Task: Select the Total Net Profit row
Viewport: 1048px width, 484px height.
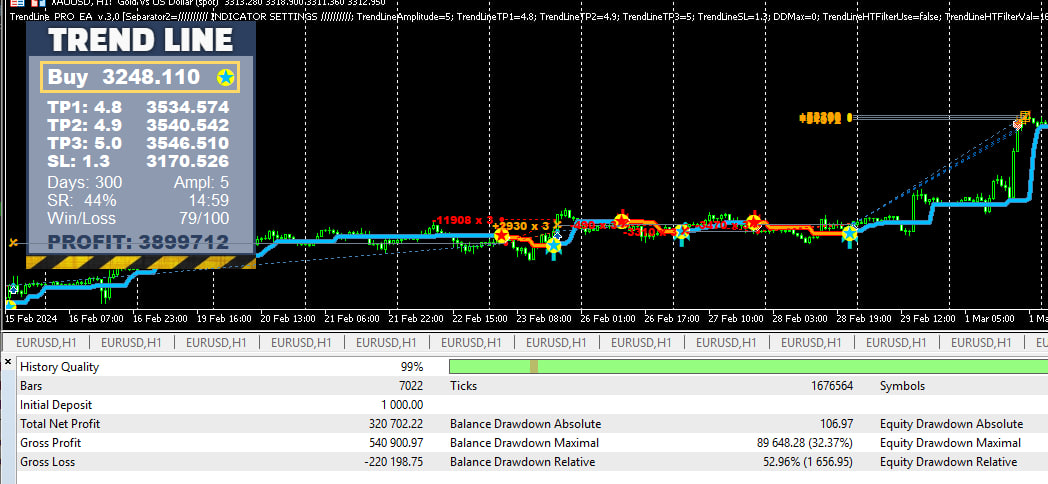Action: coord(220,424)
